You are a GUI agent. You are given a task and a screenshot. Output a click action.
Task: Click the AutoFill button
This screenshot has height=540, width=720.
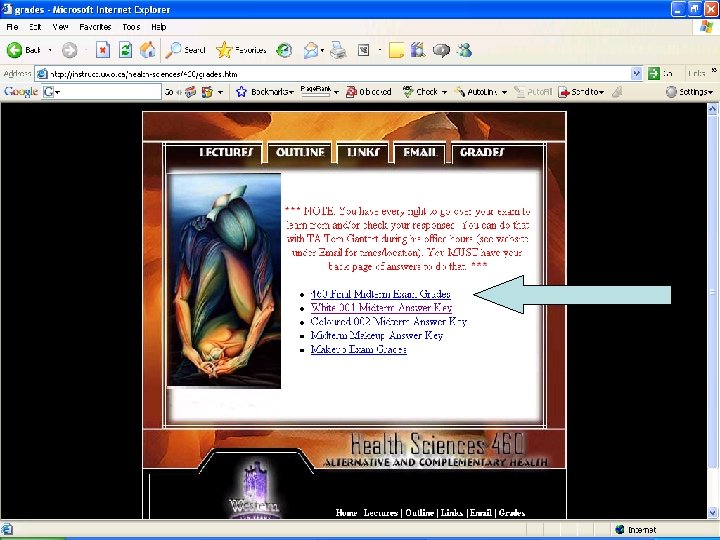pos(533,92)
